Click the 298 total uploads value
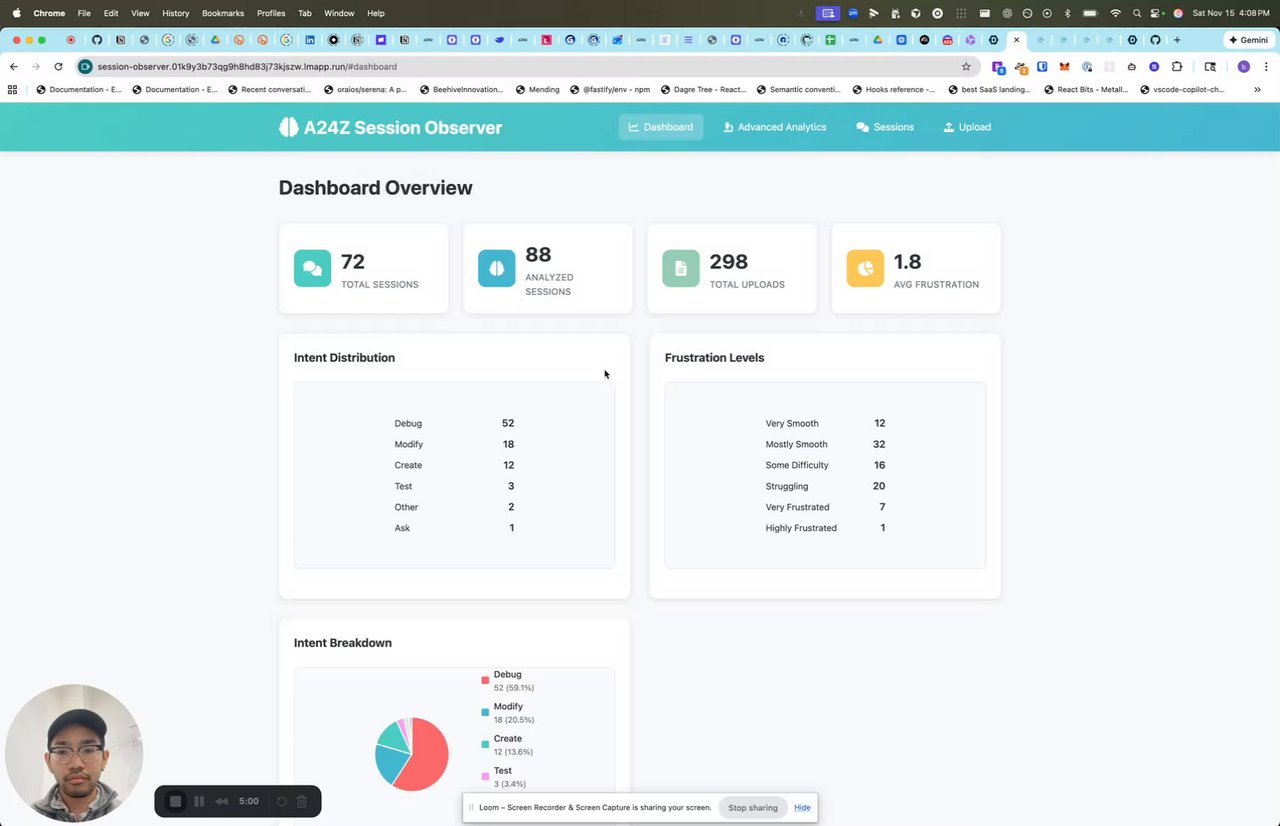Image resolution: width=1280 pixels, height=826 pixels. pos(729,261)
